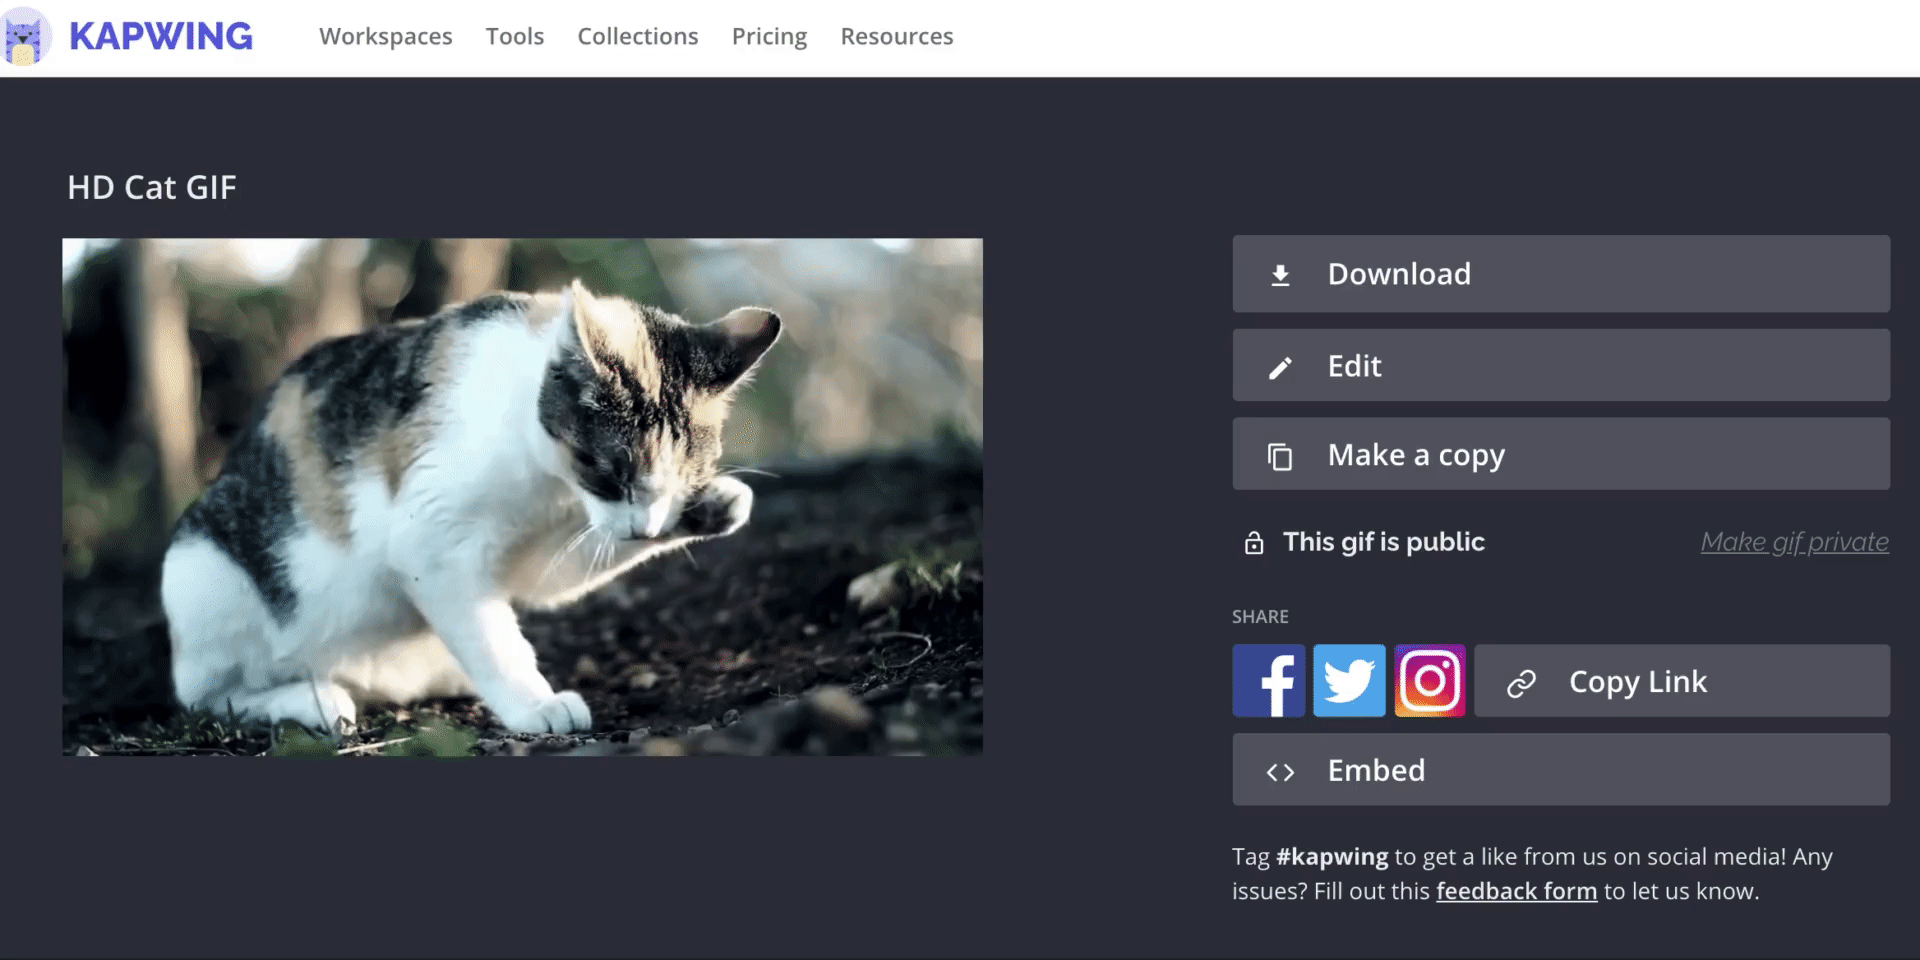Click the duplicate pages icon
The width and height of the screenshot is (1920, 960).
pyautogui.click(x=1280, y=456)
